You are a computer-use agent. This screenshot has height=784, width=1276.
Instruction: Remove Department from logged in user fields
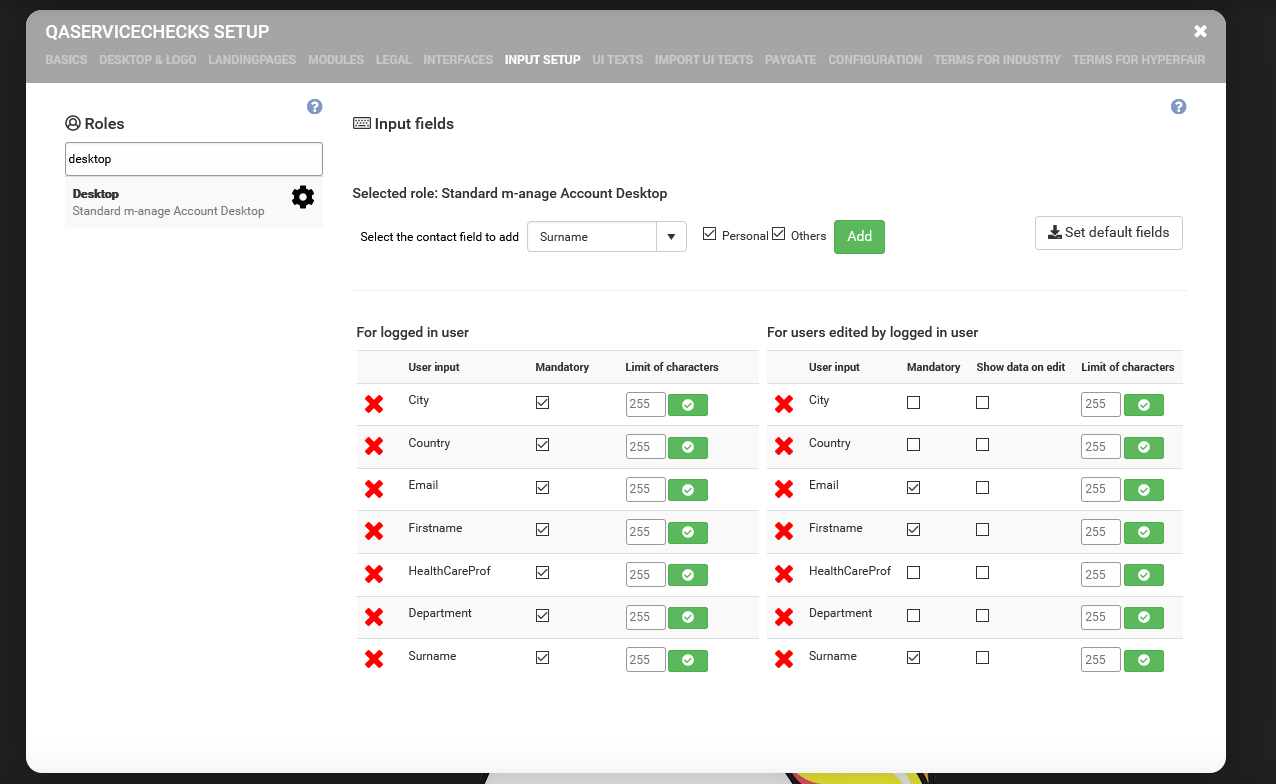(x=374, y=617)
